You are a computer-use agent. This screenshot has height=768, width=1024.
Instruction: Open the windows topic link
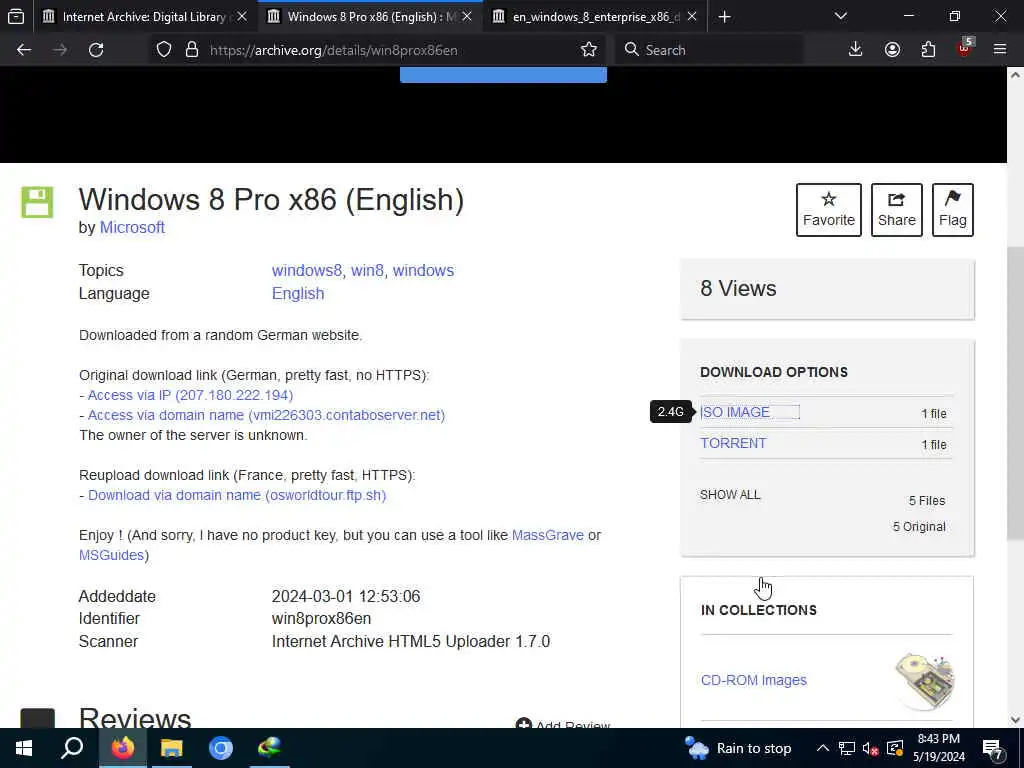pyautogui.click(x=423, y=270)
